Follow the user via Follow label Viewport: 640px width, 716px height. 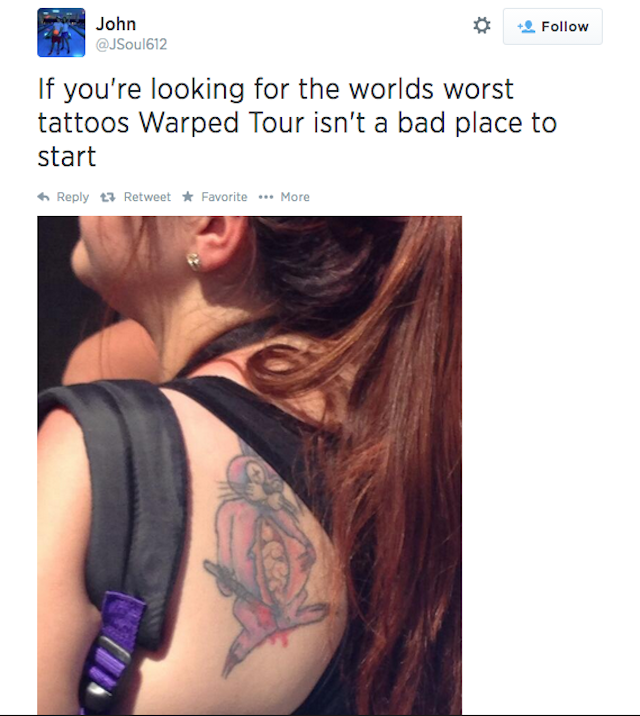pyautogui.click(x=565, y=26)
